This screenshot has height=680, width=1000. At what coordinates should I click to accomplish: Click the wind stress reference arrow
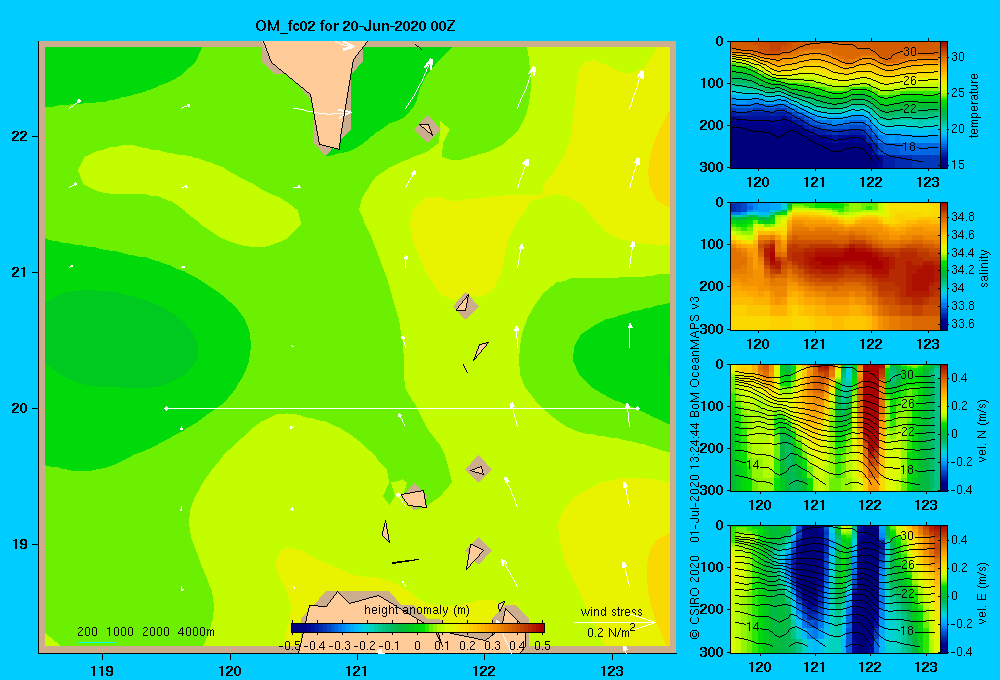[x=614, y=621]
